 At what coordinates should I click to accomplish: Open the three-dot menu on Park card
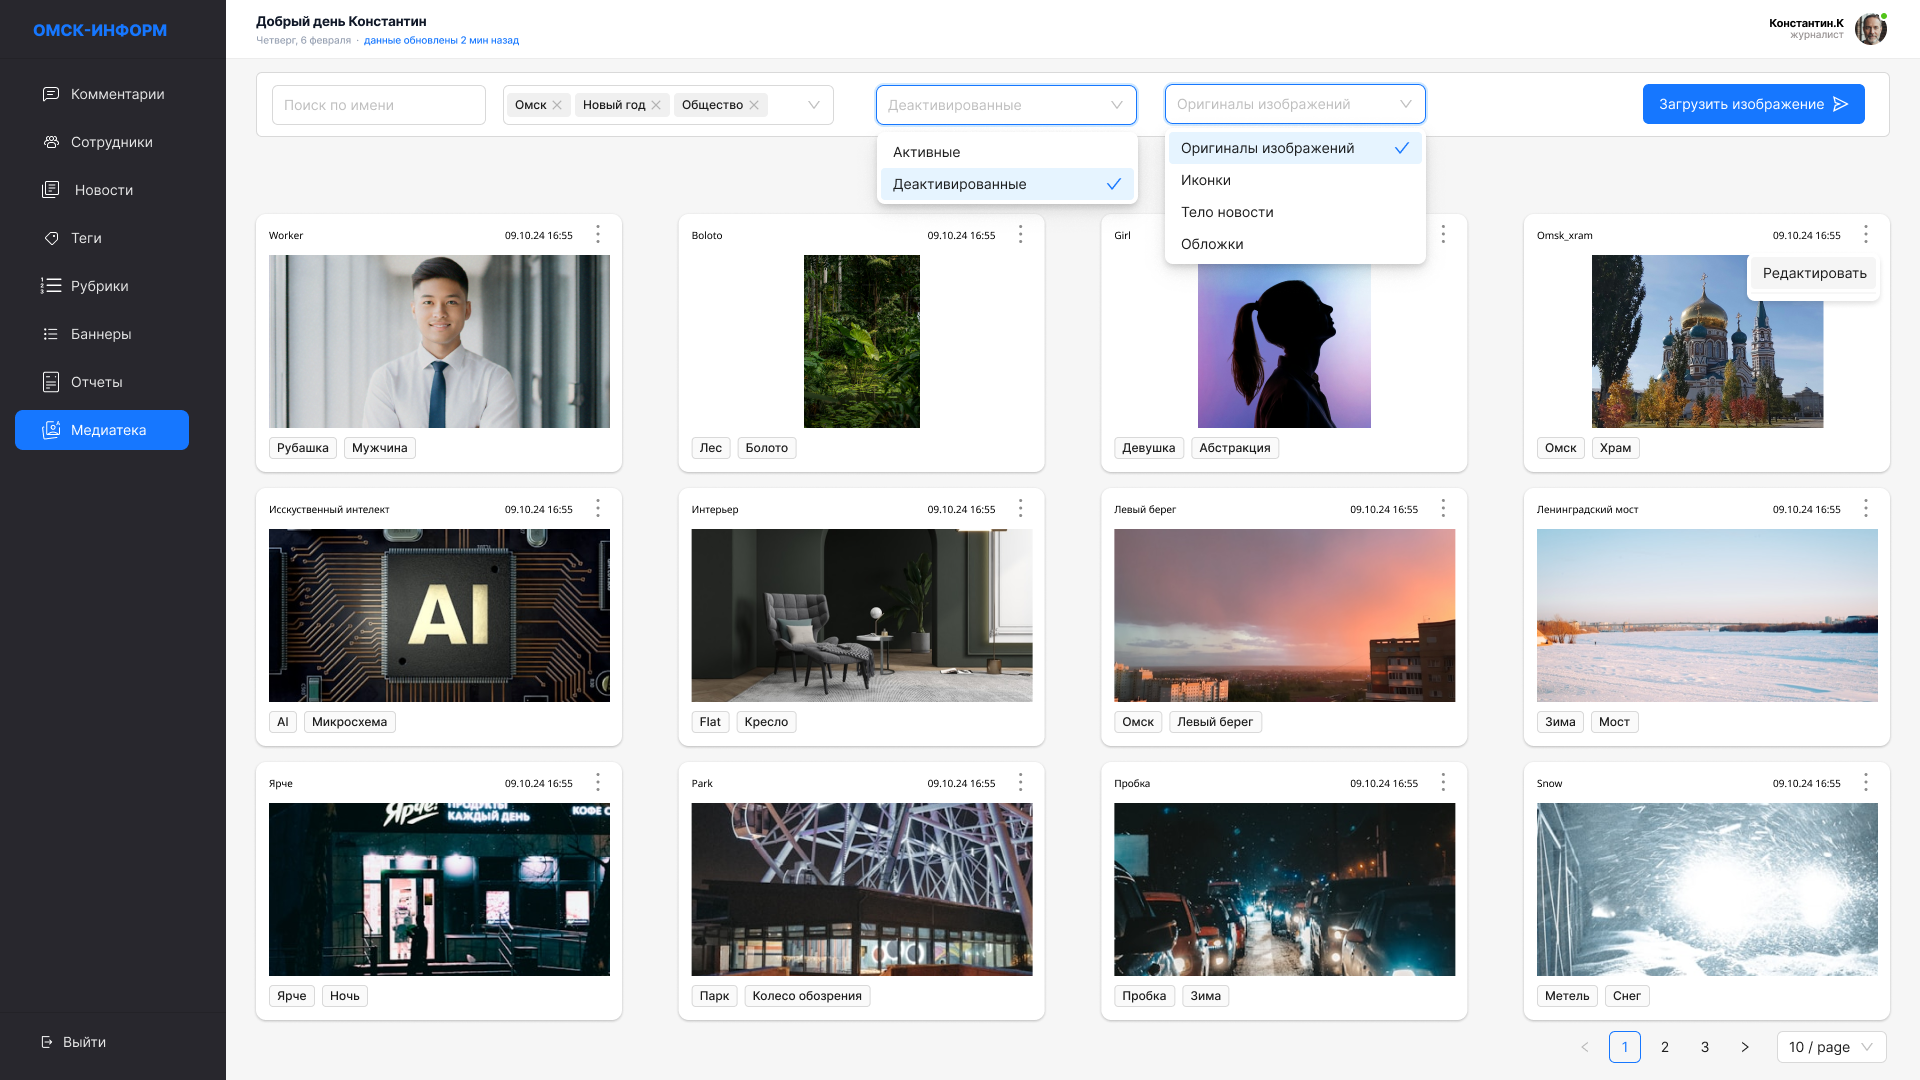coord(1020,782)
